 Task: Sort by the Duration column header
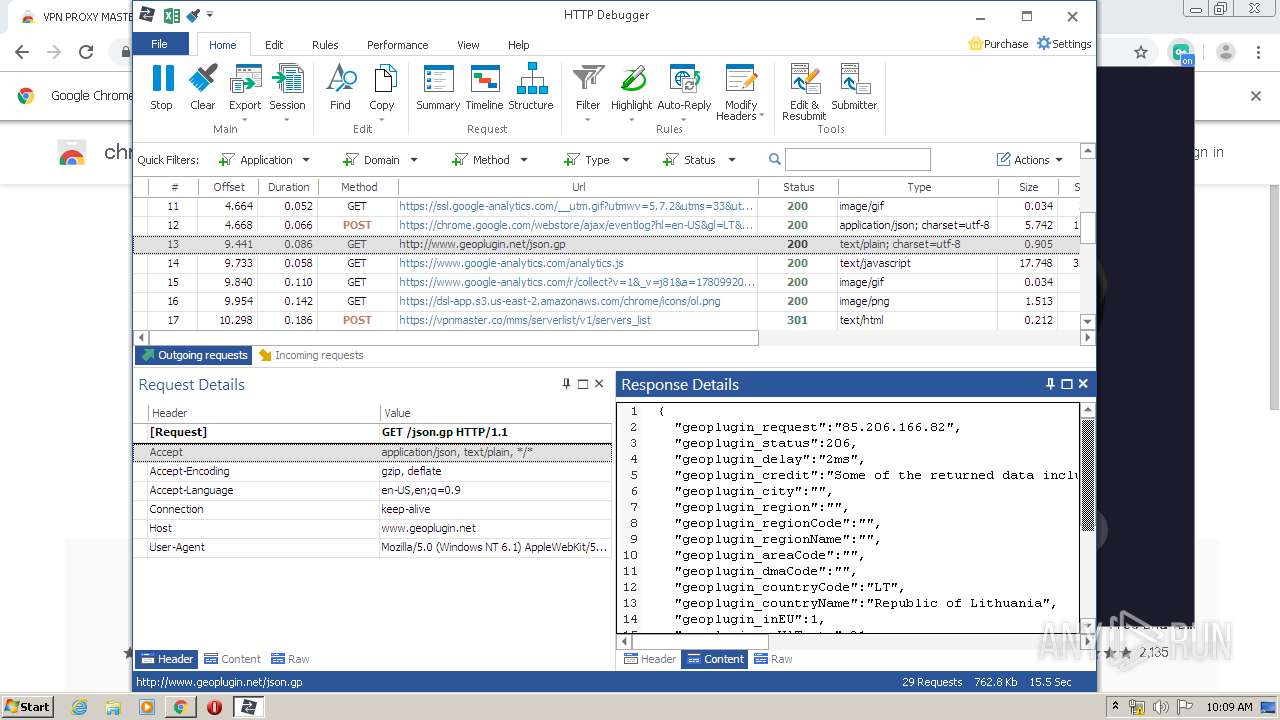[288, 187]
